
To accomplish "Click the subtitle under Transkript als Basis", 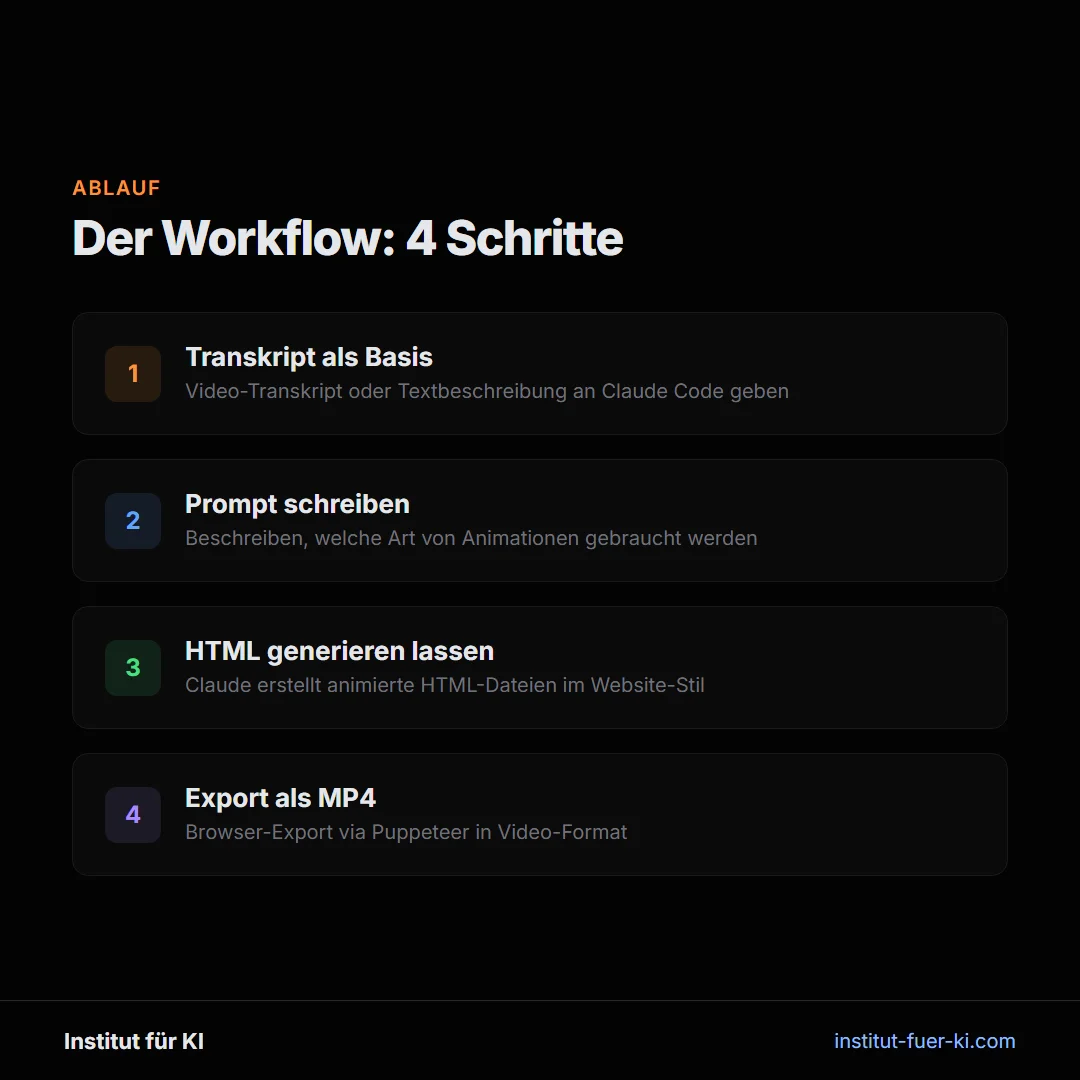I will point(486,391).
